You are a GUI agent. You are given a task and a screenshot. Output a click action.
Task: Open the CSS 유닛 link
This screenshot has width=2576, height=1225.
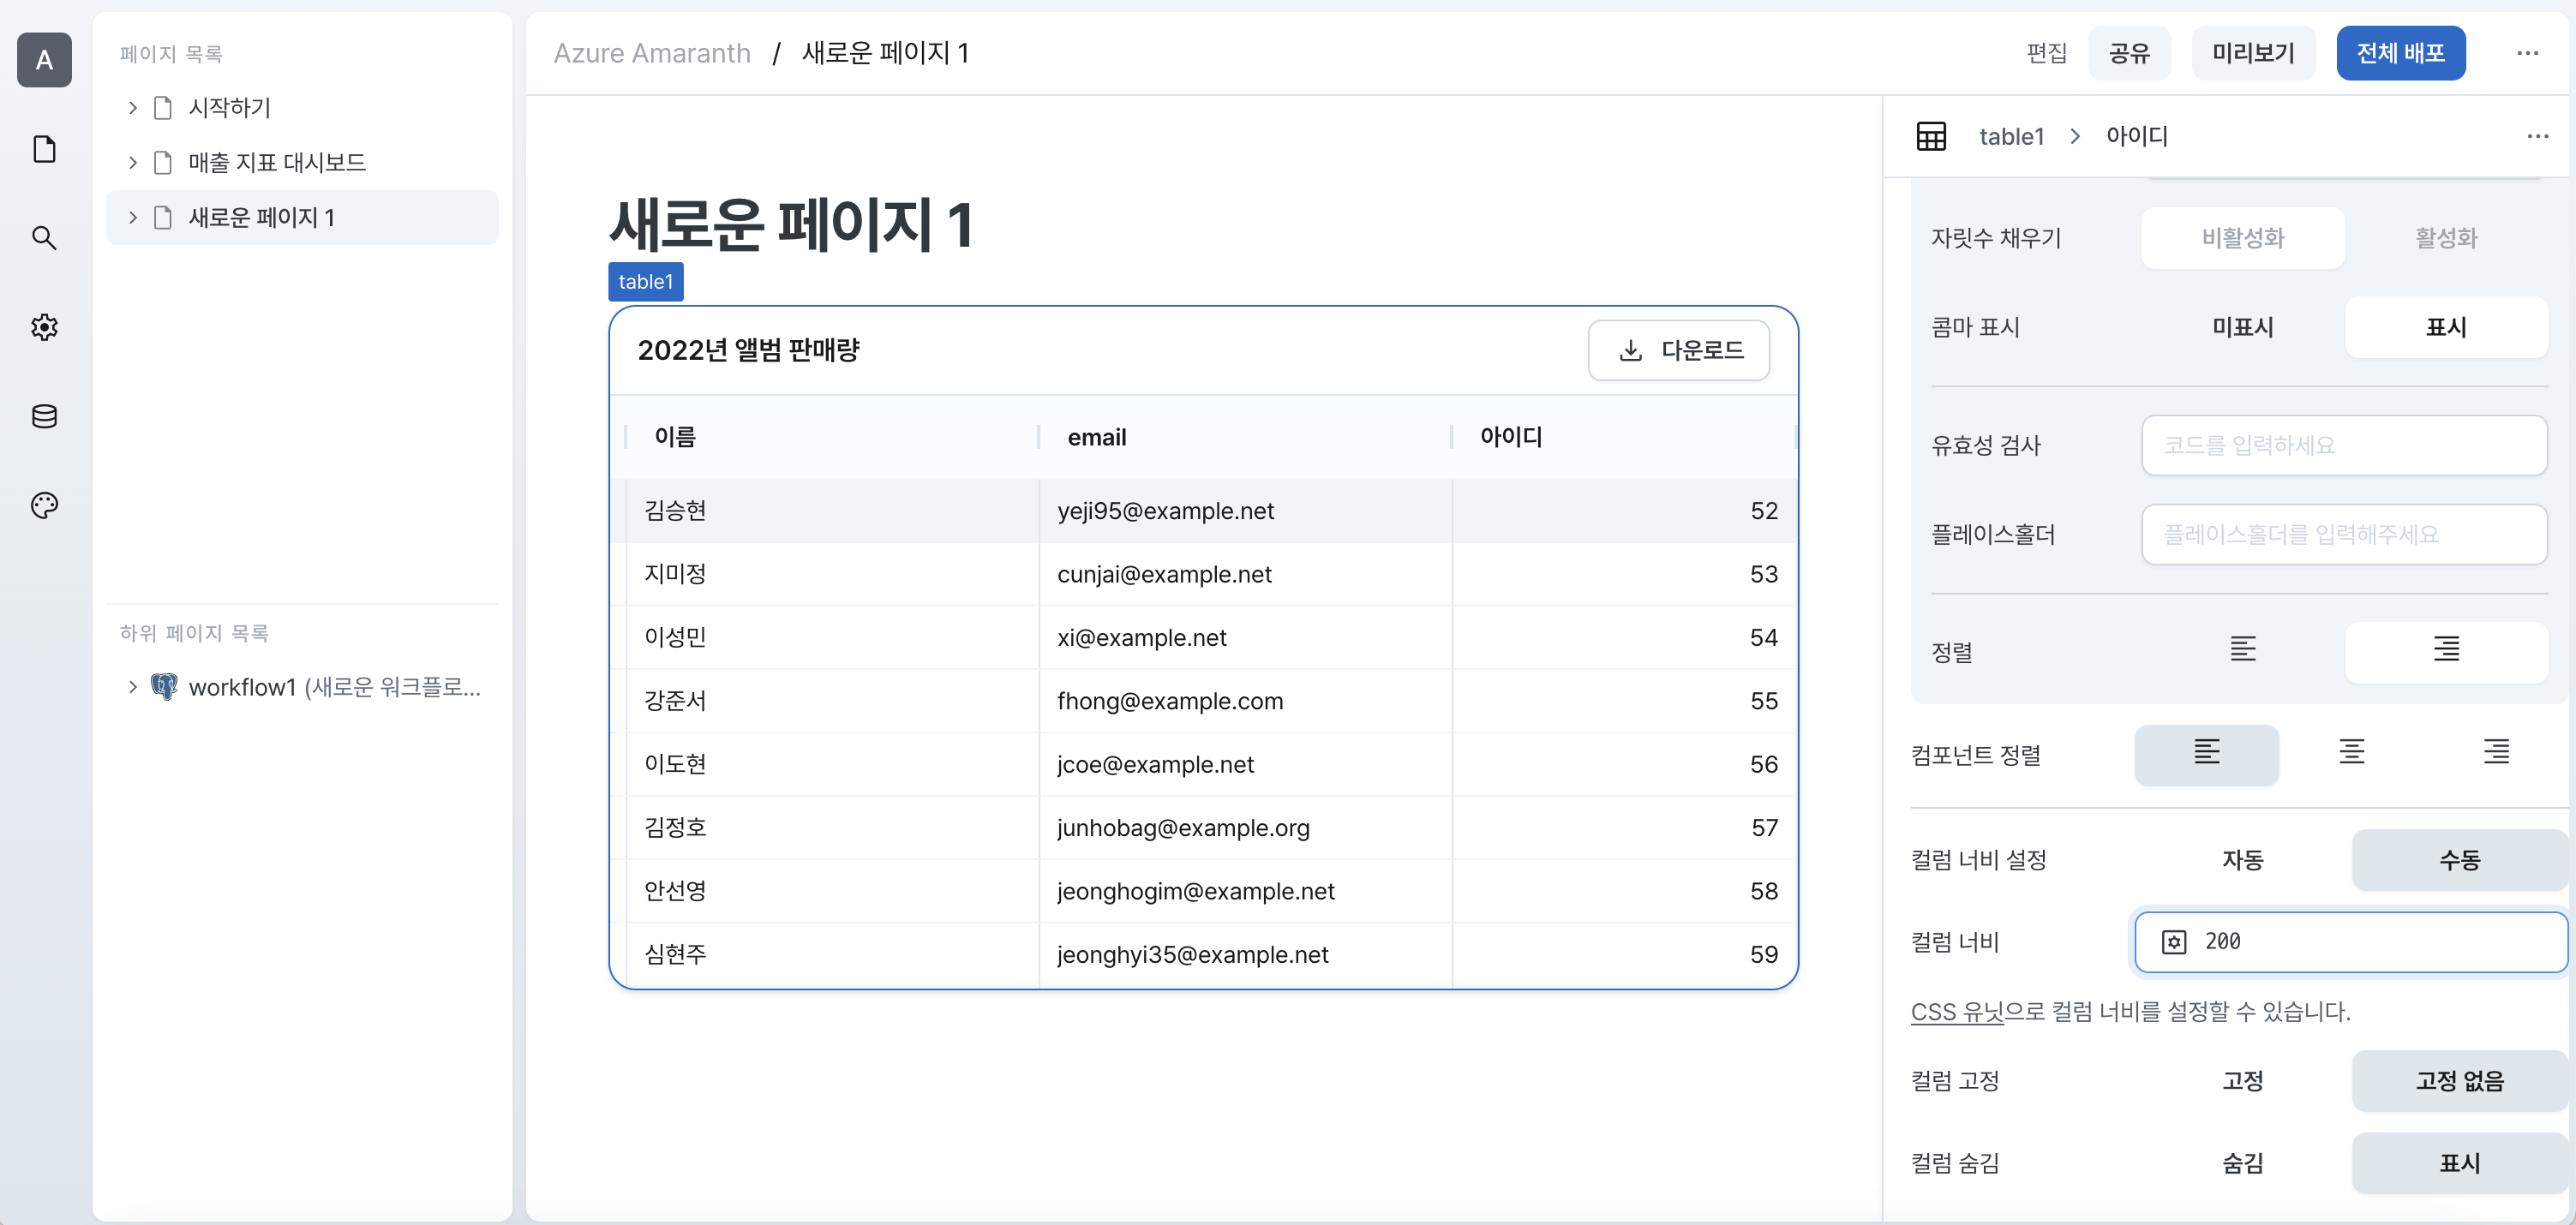point(1957,1011)
